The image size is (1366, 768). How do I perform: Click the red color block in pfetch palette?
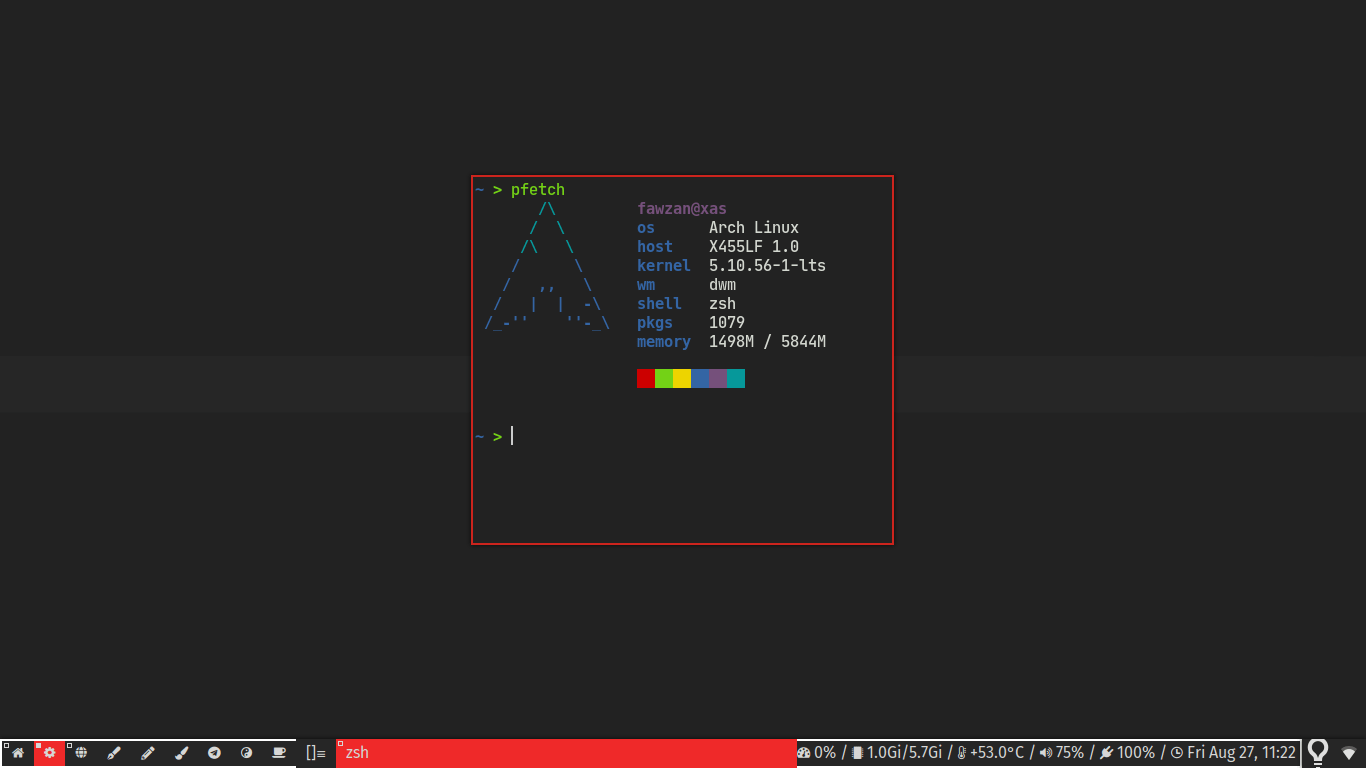(646, 378)
